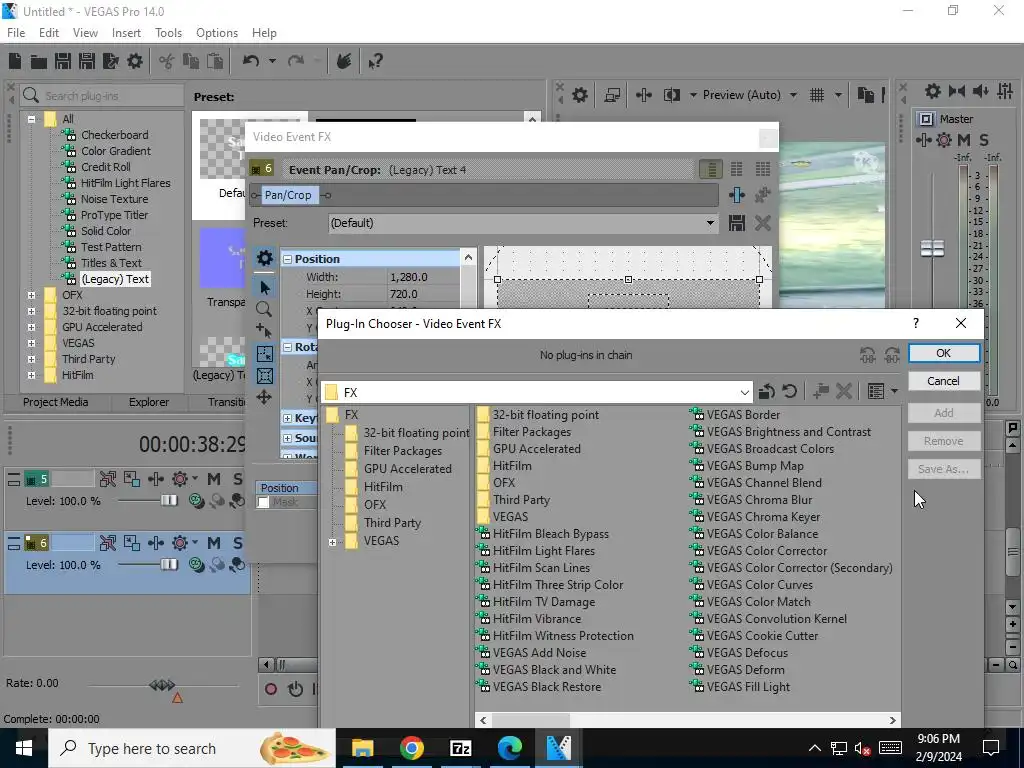Click Cancel in Plug-In Chooser
Viewport: 1024px width, 768px height.
[944, 381]
